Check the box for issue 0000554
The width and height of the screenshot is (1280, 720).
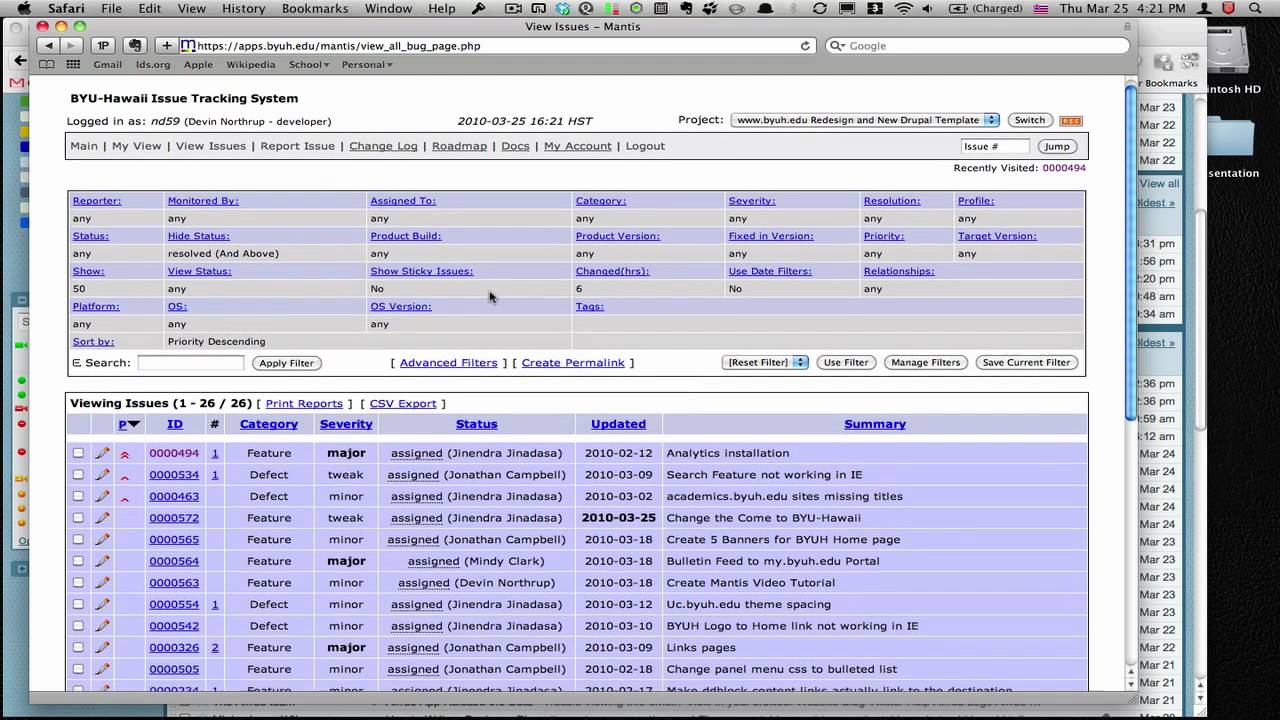pyautogui.click(x=78, y=605)
